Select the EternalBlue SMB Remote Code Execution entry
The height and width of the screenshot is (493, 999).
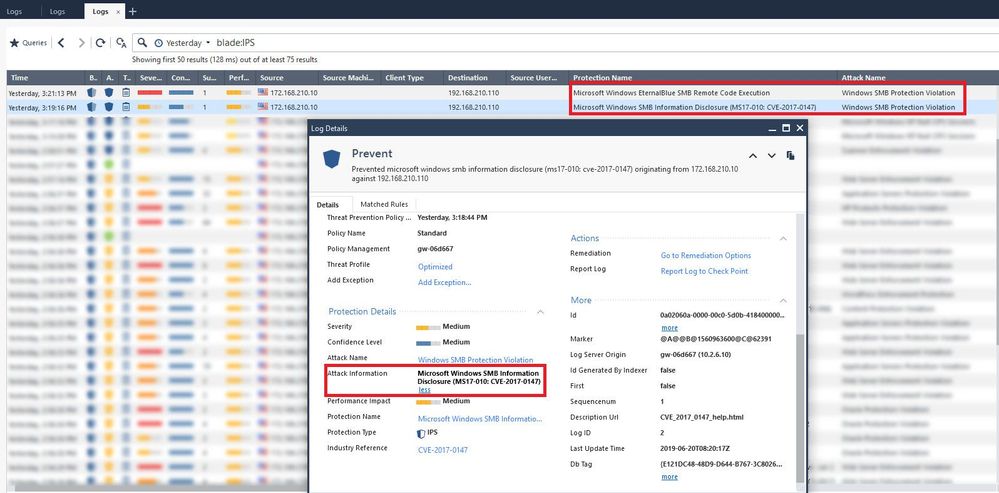coord(671,93)
